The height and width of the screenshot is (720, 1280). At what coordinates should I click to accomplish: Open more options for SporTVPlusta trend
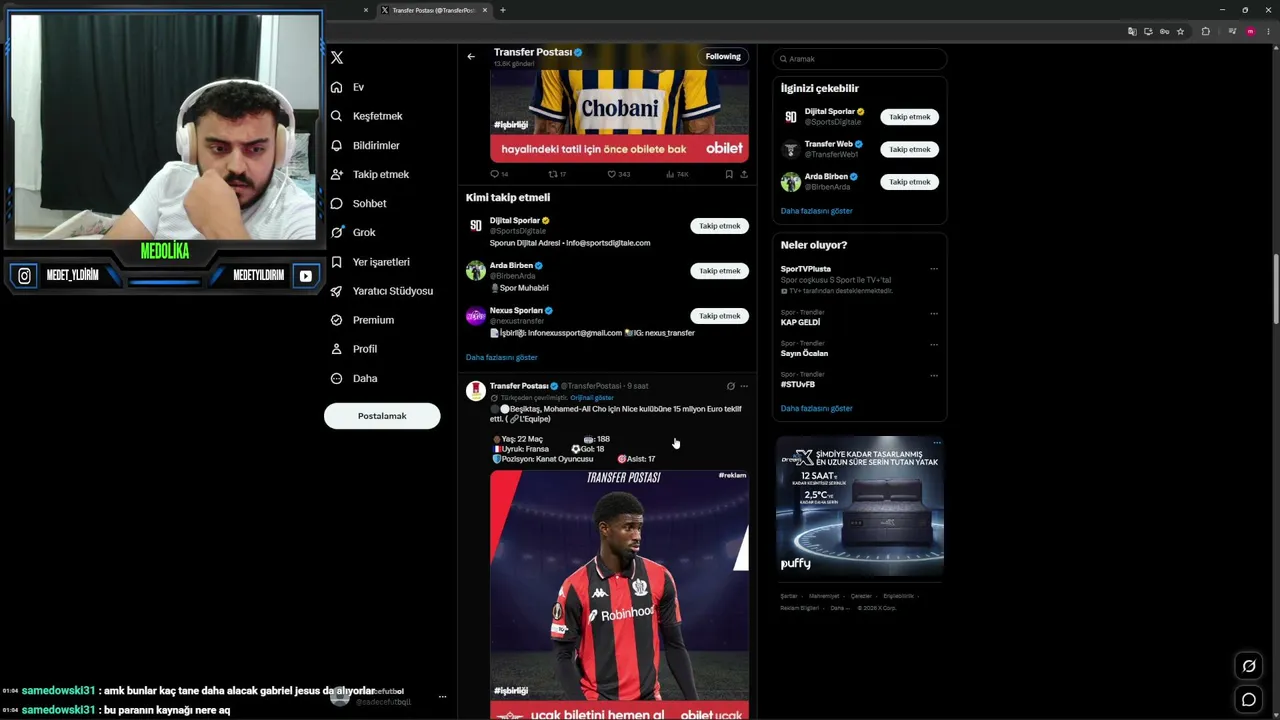[x=934, y=269]
